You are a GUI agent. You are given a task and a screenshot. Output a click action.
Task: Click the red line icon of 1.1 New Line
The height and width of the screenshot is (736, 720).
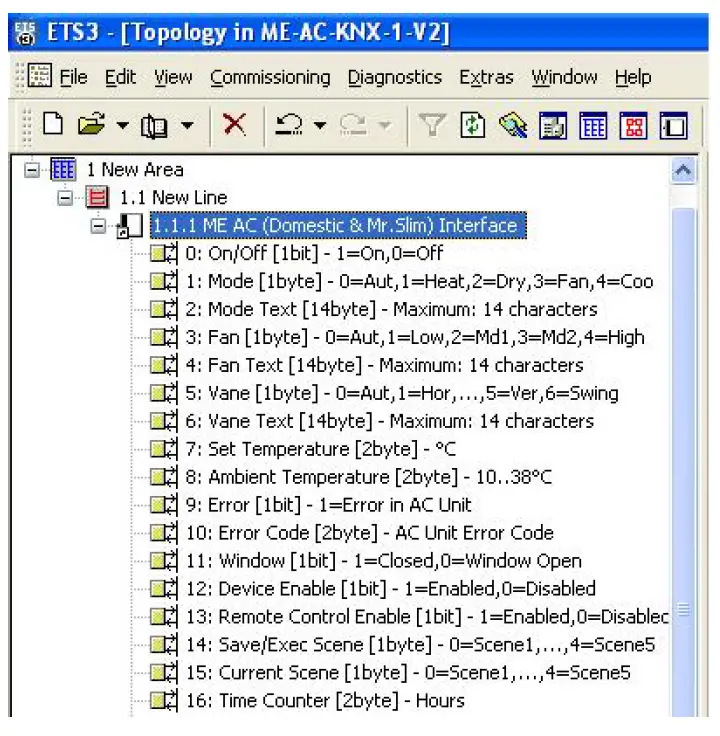coord(97,197)
